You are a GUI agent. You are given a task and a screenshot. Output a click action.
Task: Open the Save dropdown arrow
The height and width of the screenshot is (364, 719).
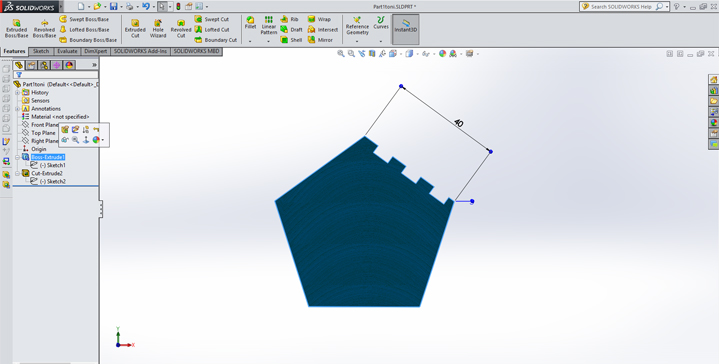(121, 7)
